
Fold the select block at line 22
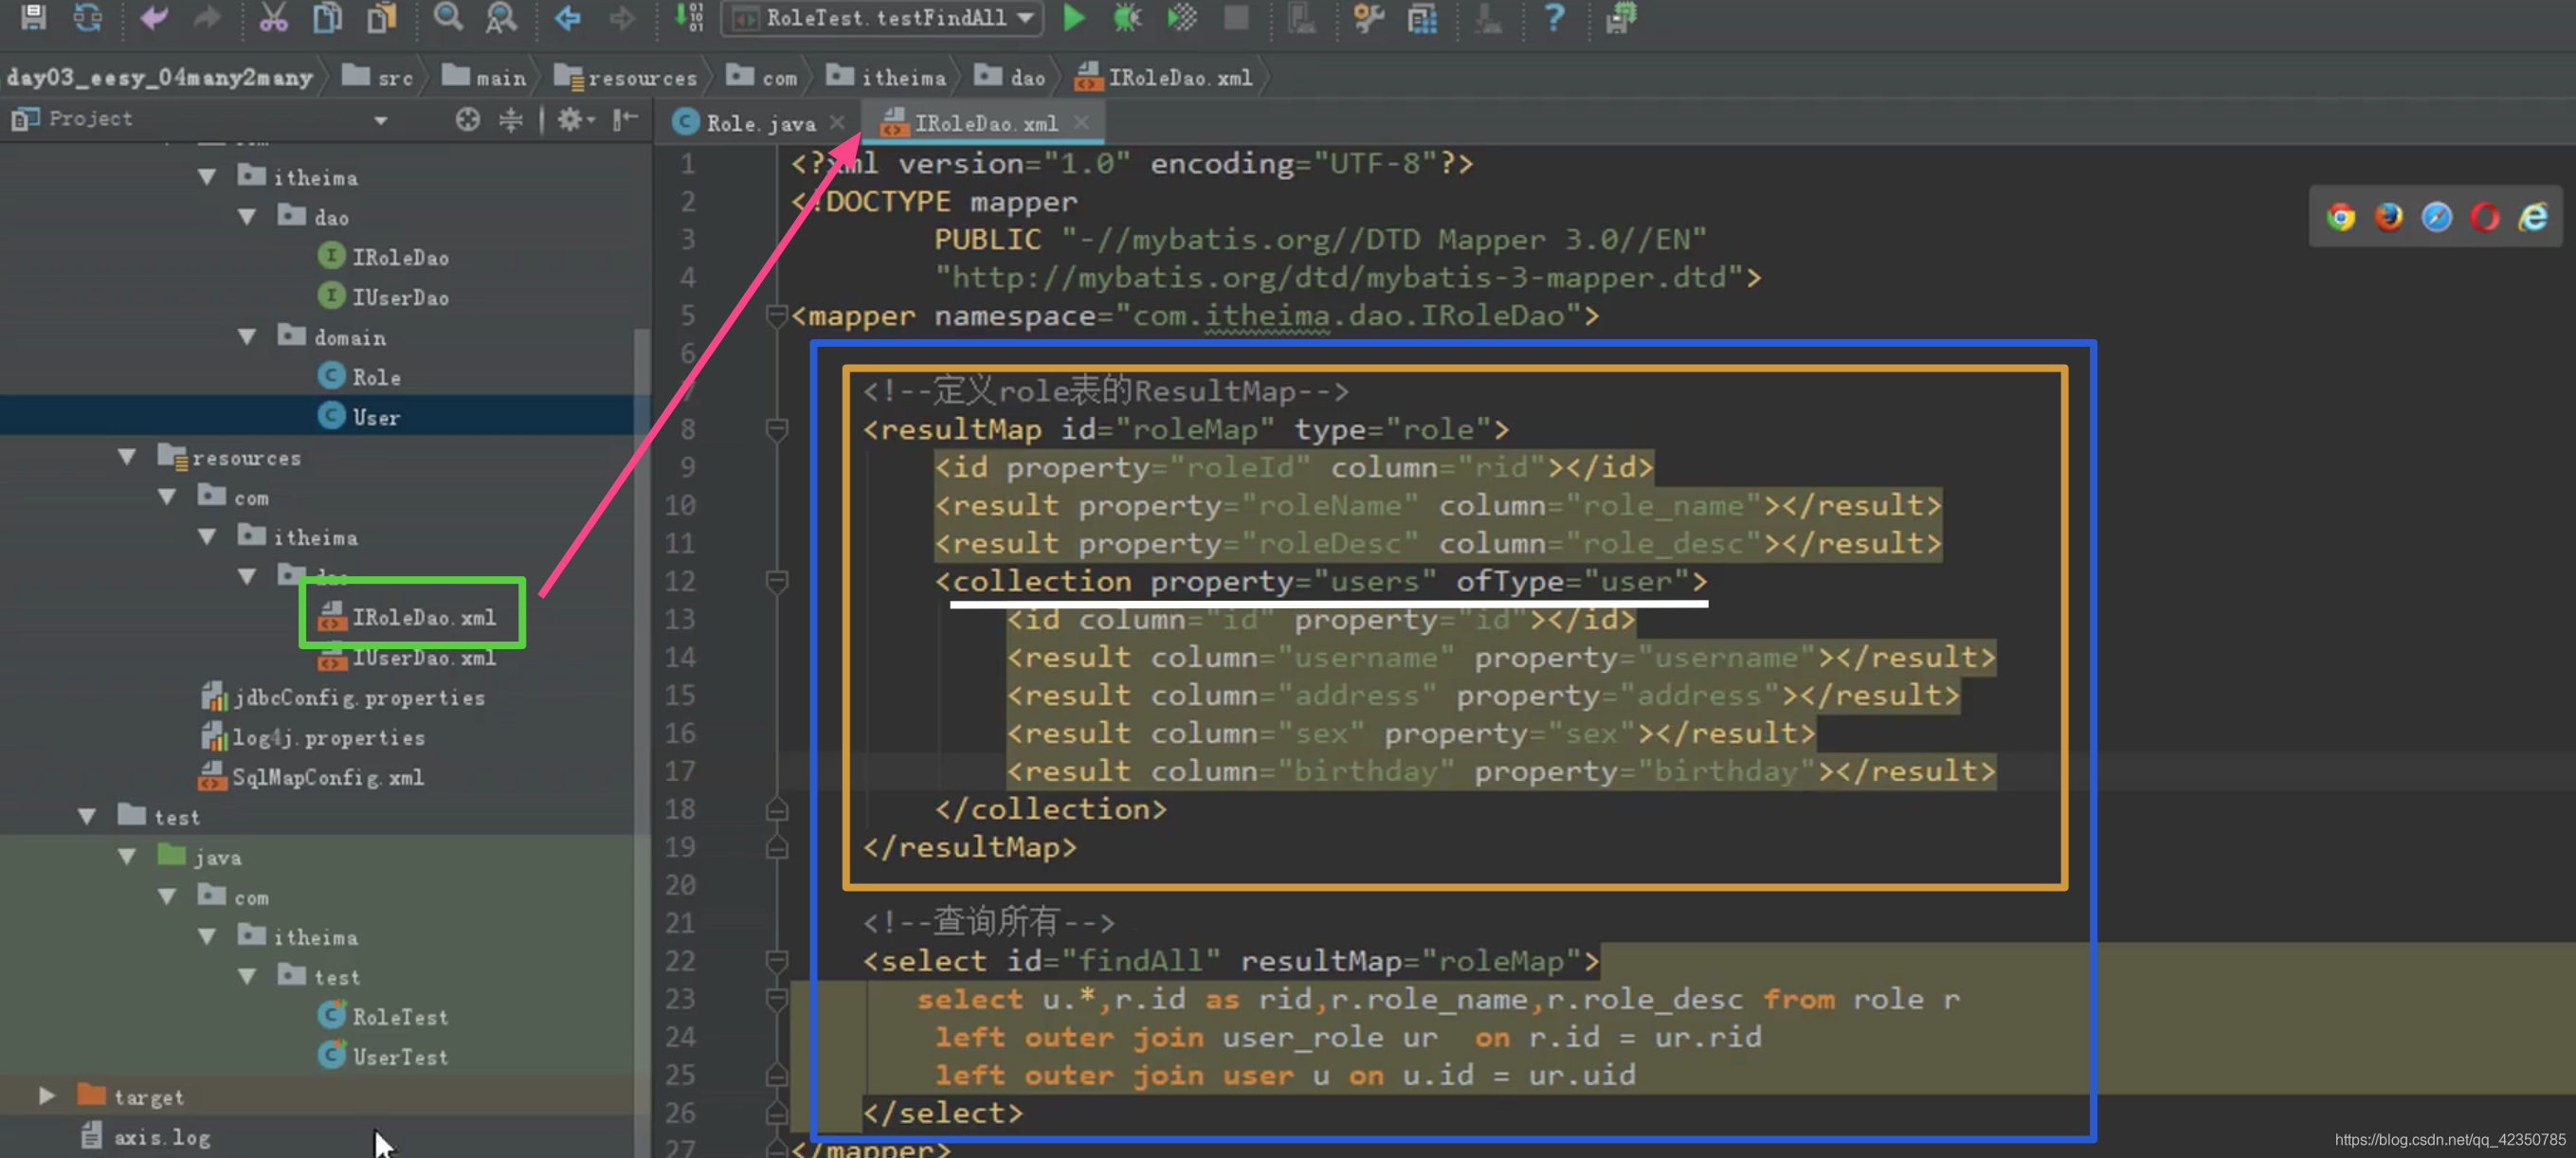777,961
